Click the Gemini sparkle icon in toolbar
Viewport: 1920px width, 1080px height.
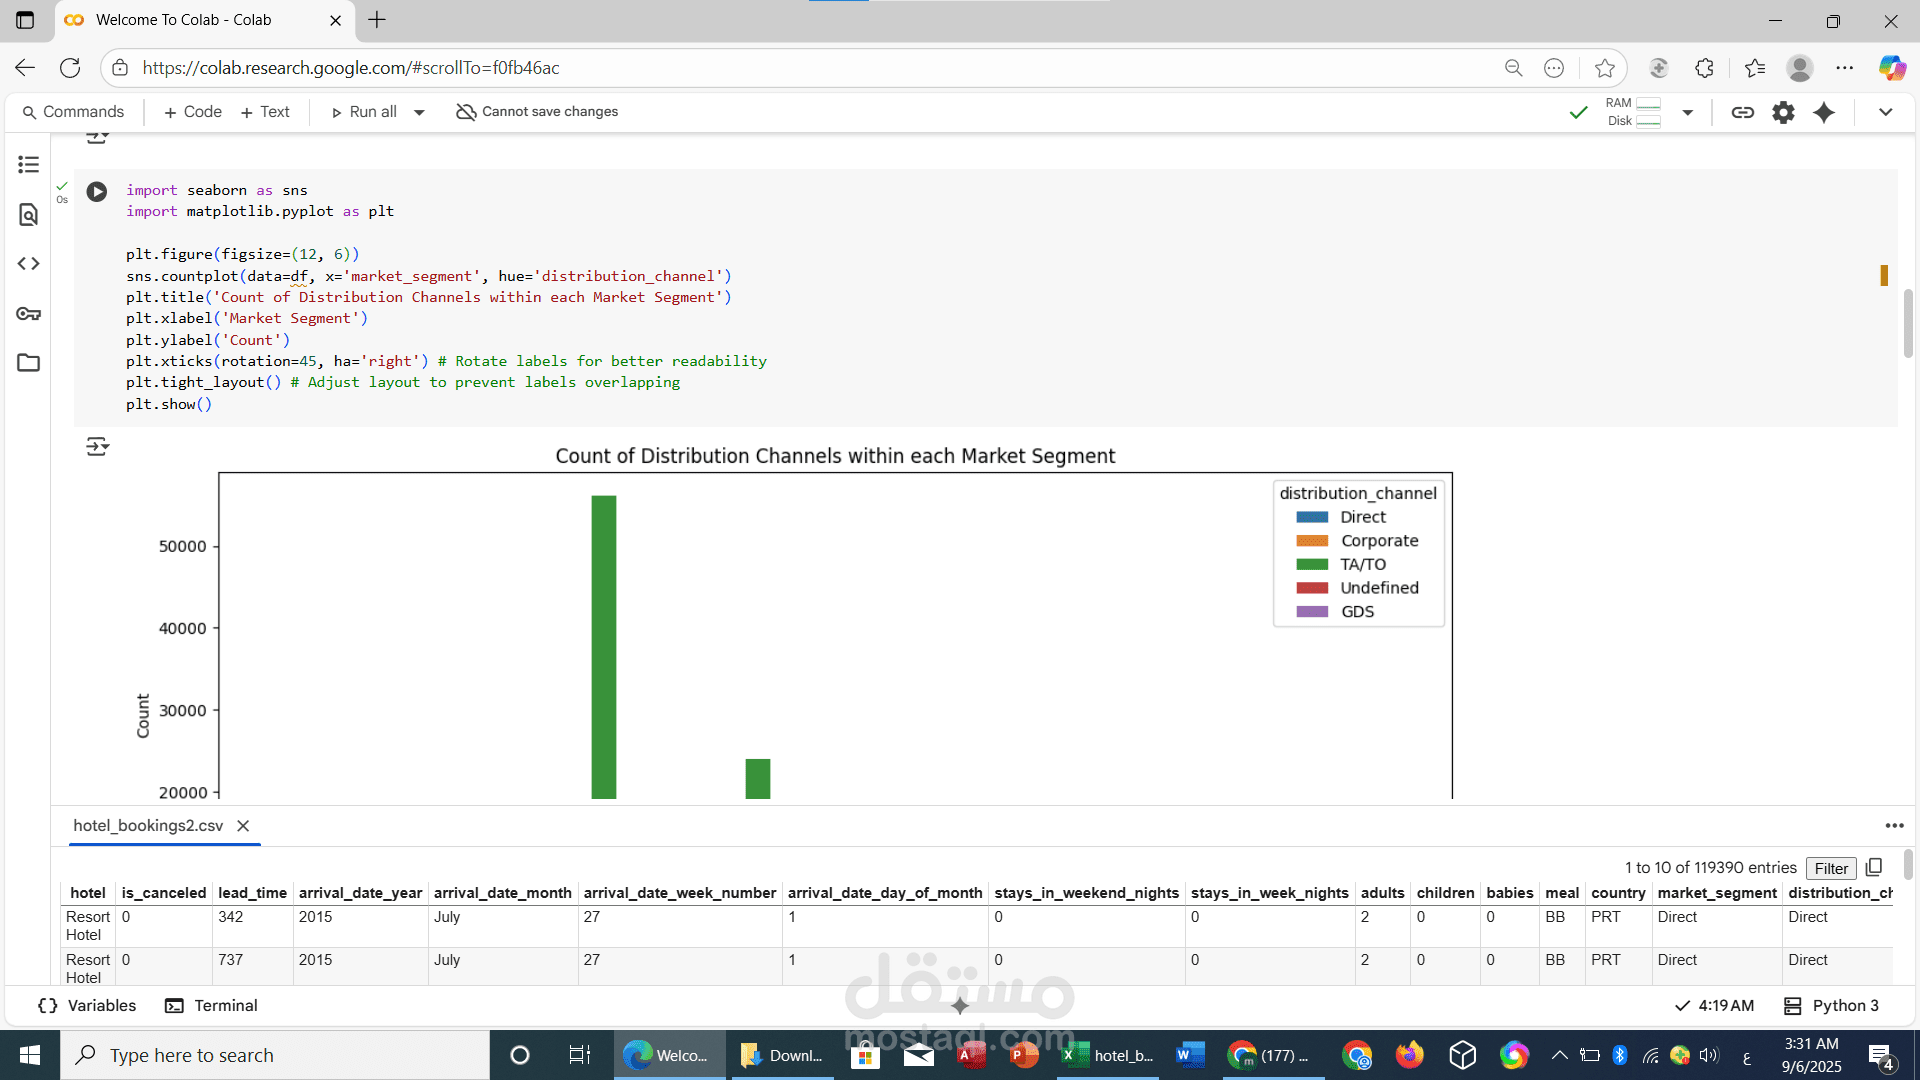[1824, 113]
